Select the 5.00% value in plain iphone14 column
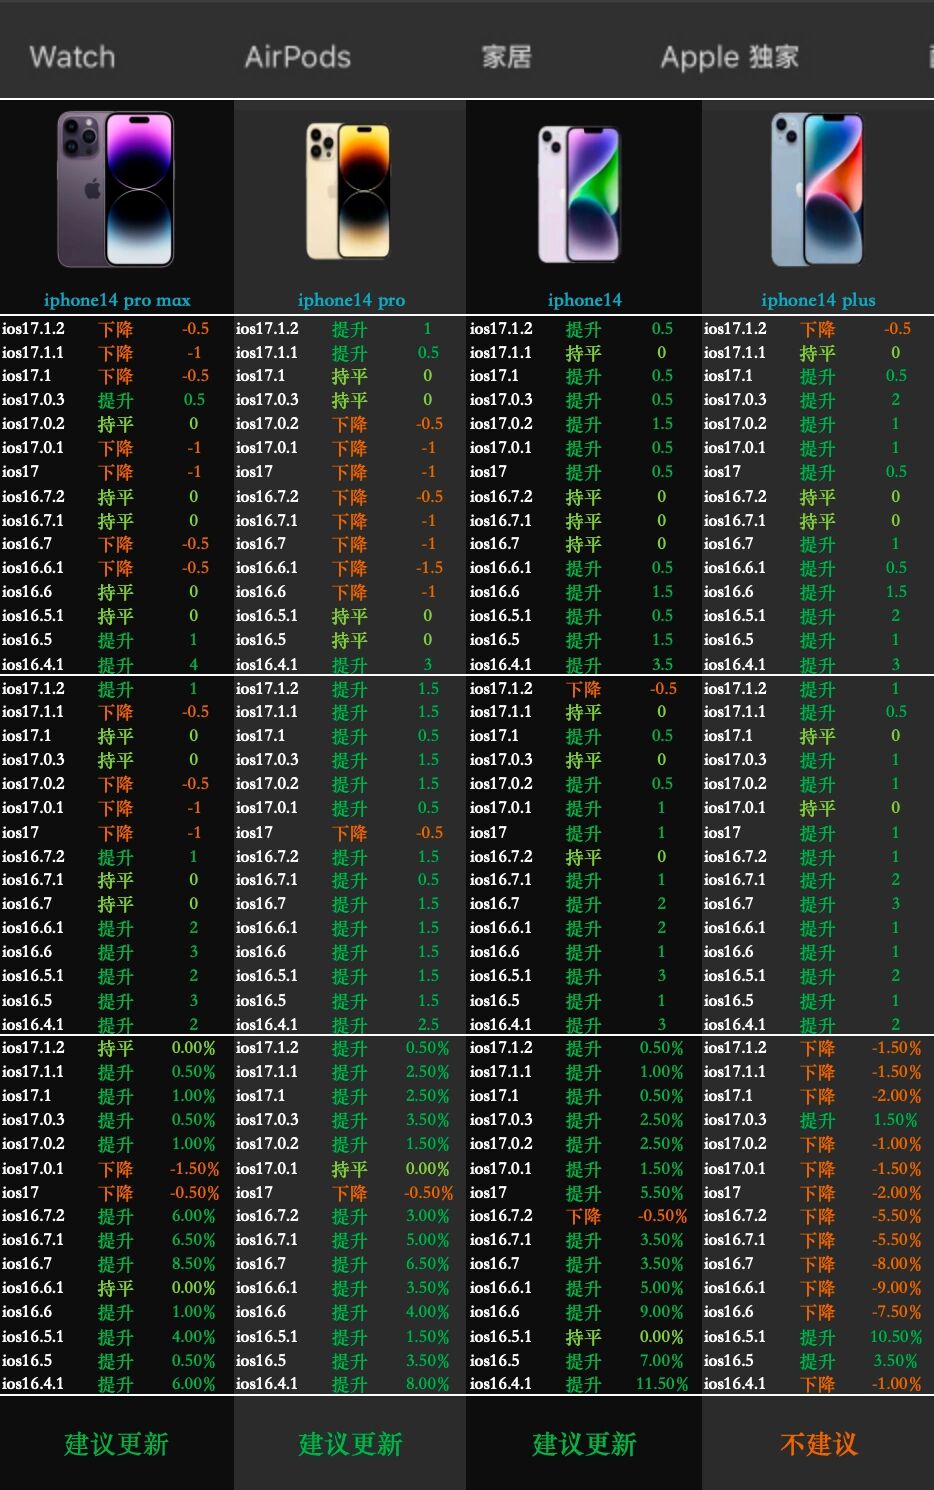Viewport: 934px width, 1490px height. pyautogui.click(x=662, y=1288)
